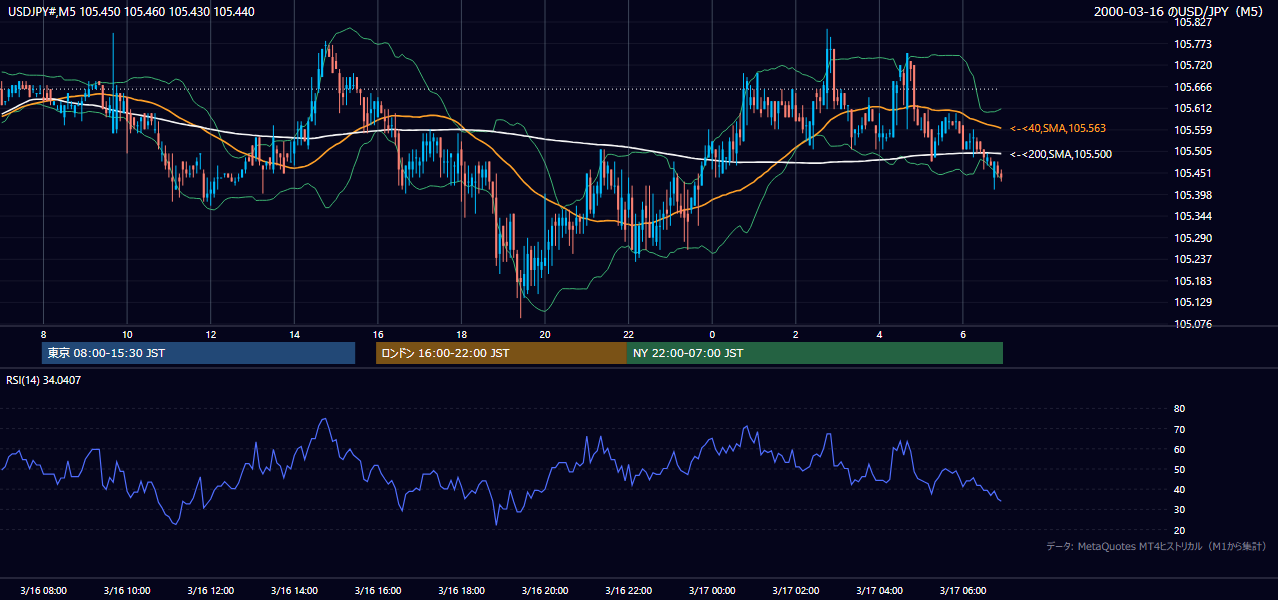Click the RSI(14) 34.0407 indicator label
This screenshot has height=600, width=1278.
tap(42, 380)
